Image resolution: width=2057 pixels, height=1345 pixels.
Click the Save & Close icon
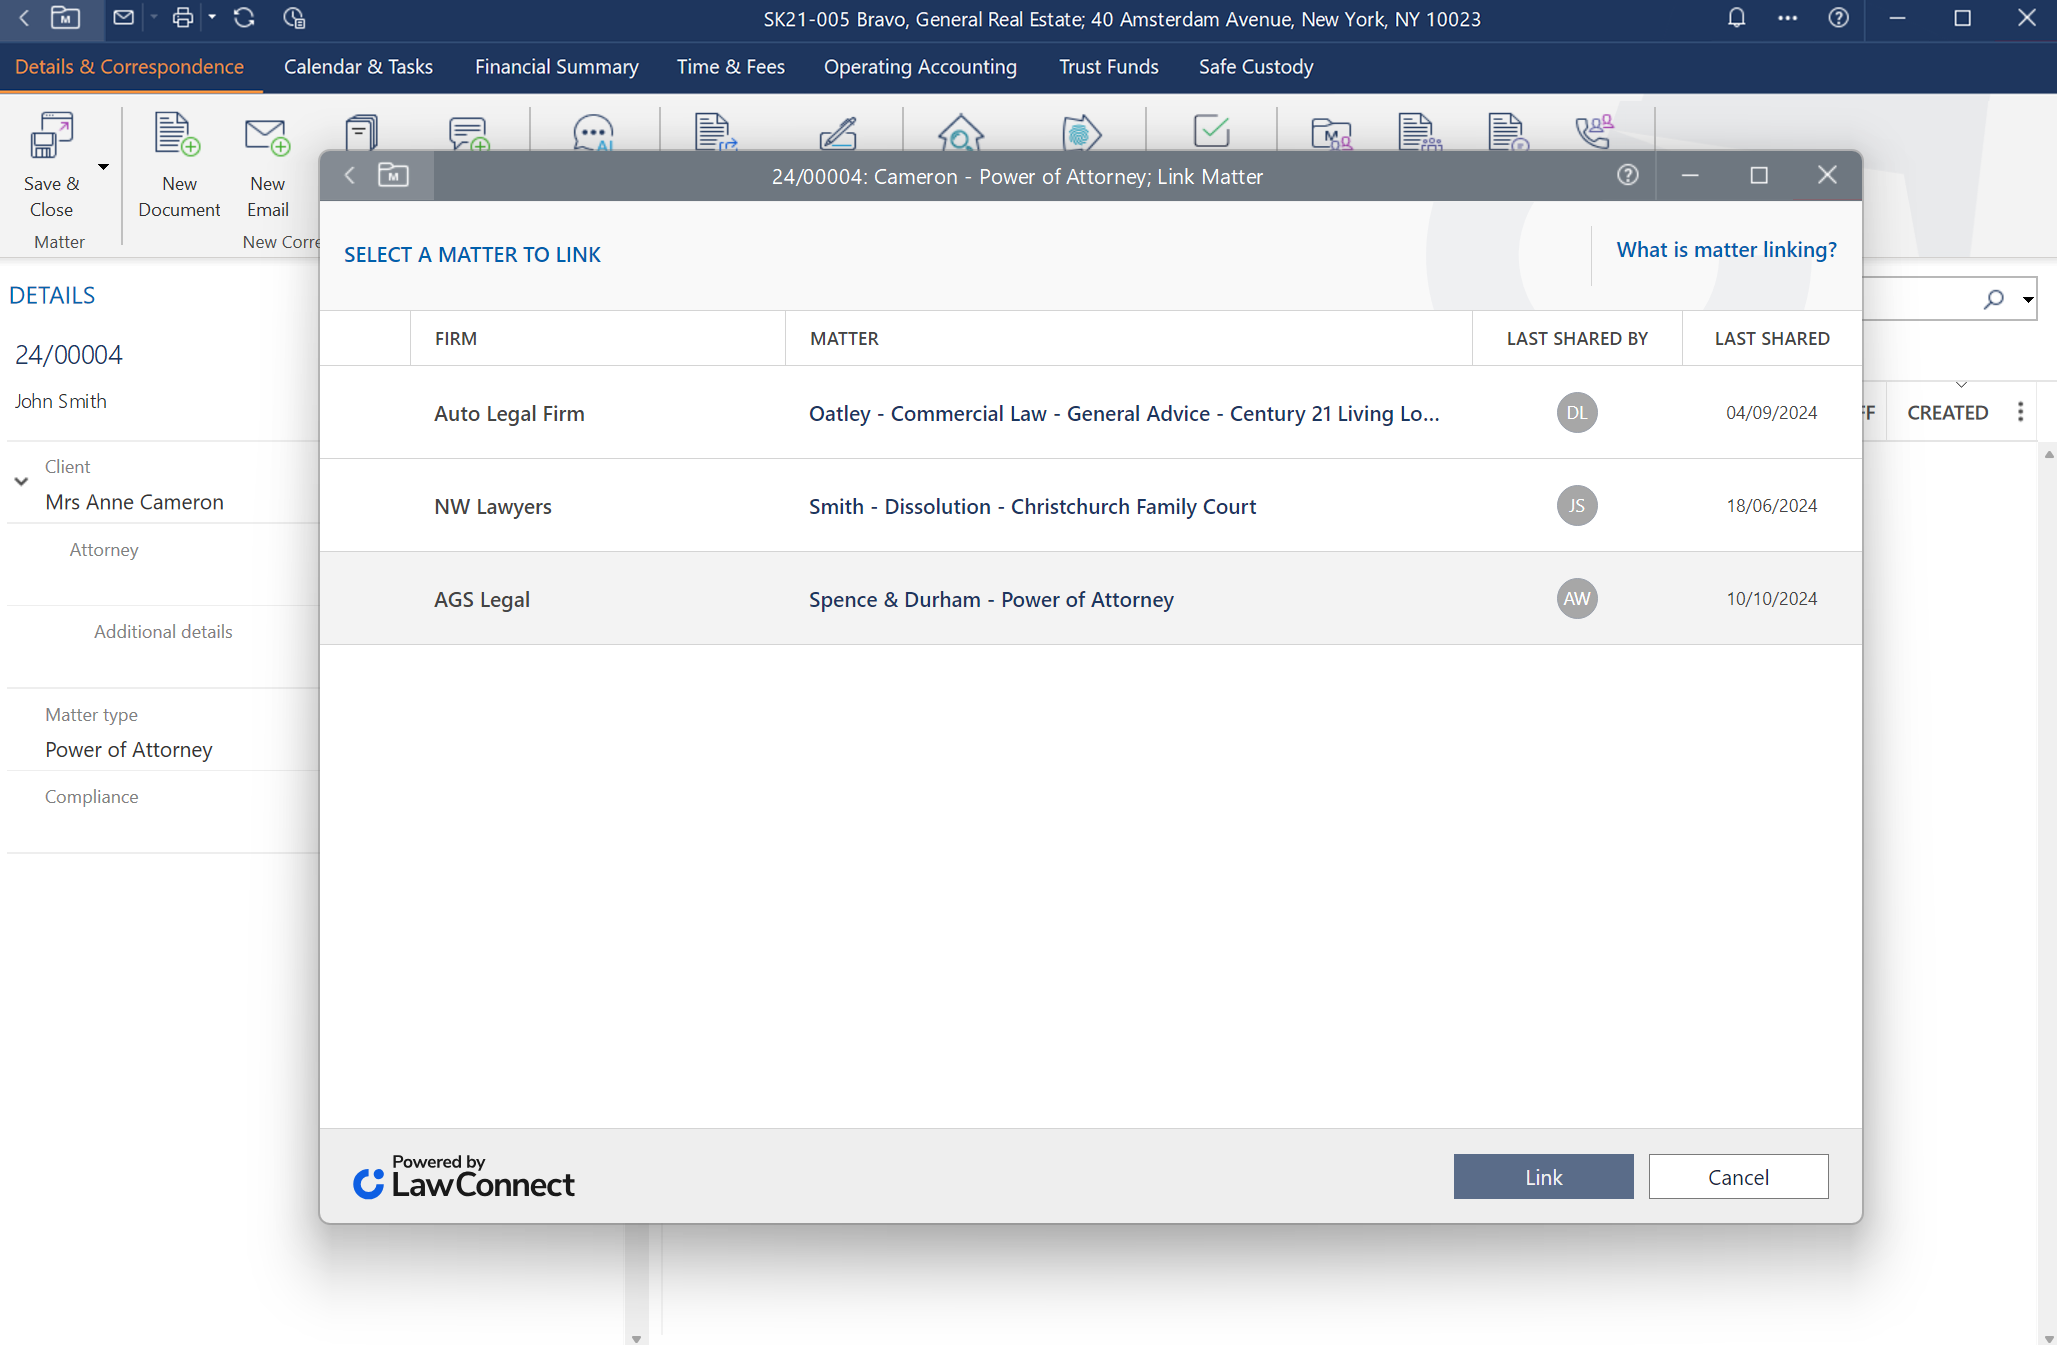[x=51, y=136]
